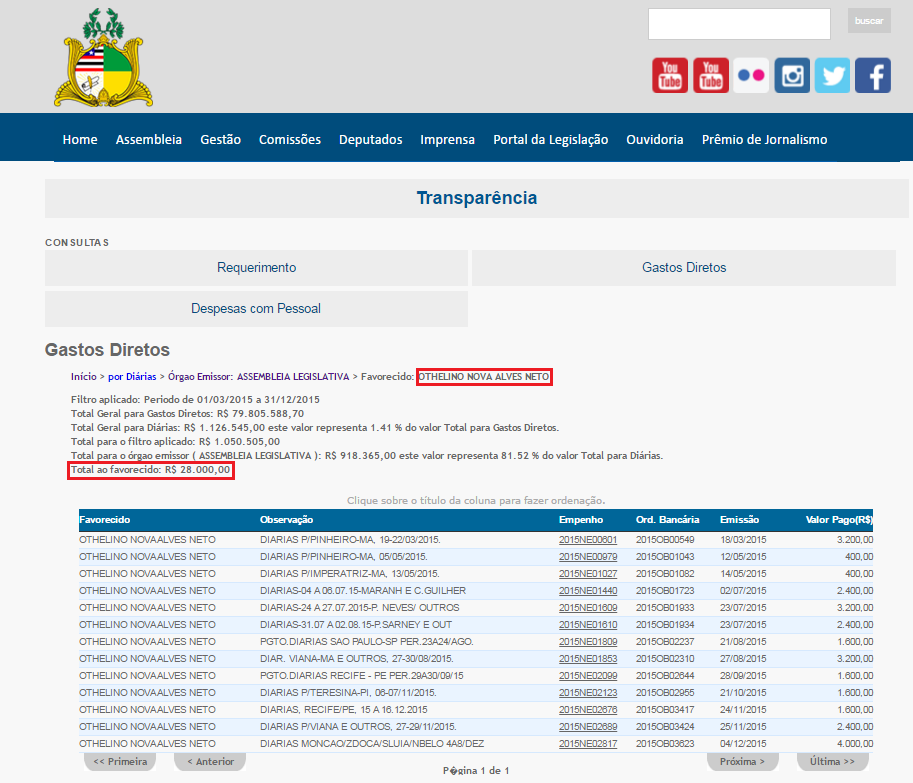
Task: Select the Requerimento consulta button
Action: point(256,268)
